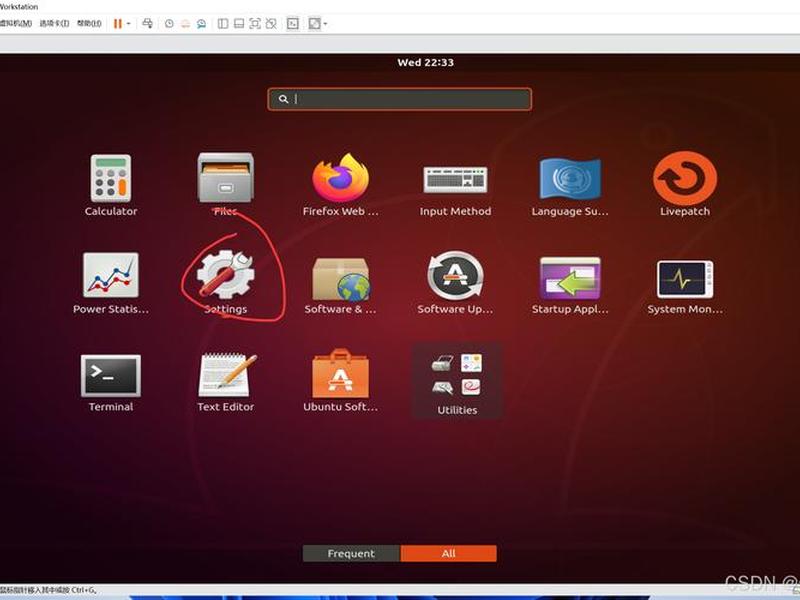The image size is (800, 600).
Task: Click the send Ctrl+Alt+Del toolbar icon
Action: (147, 23)
